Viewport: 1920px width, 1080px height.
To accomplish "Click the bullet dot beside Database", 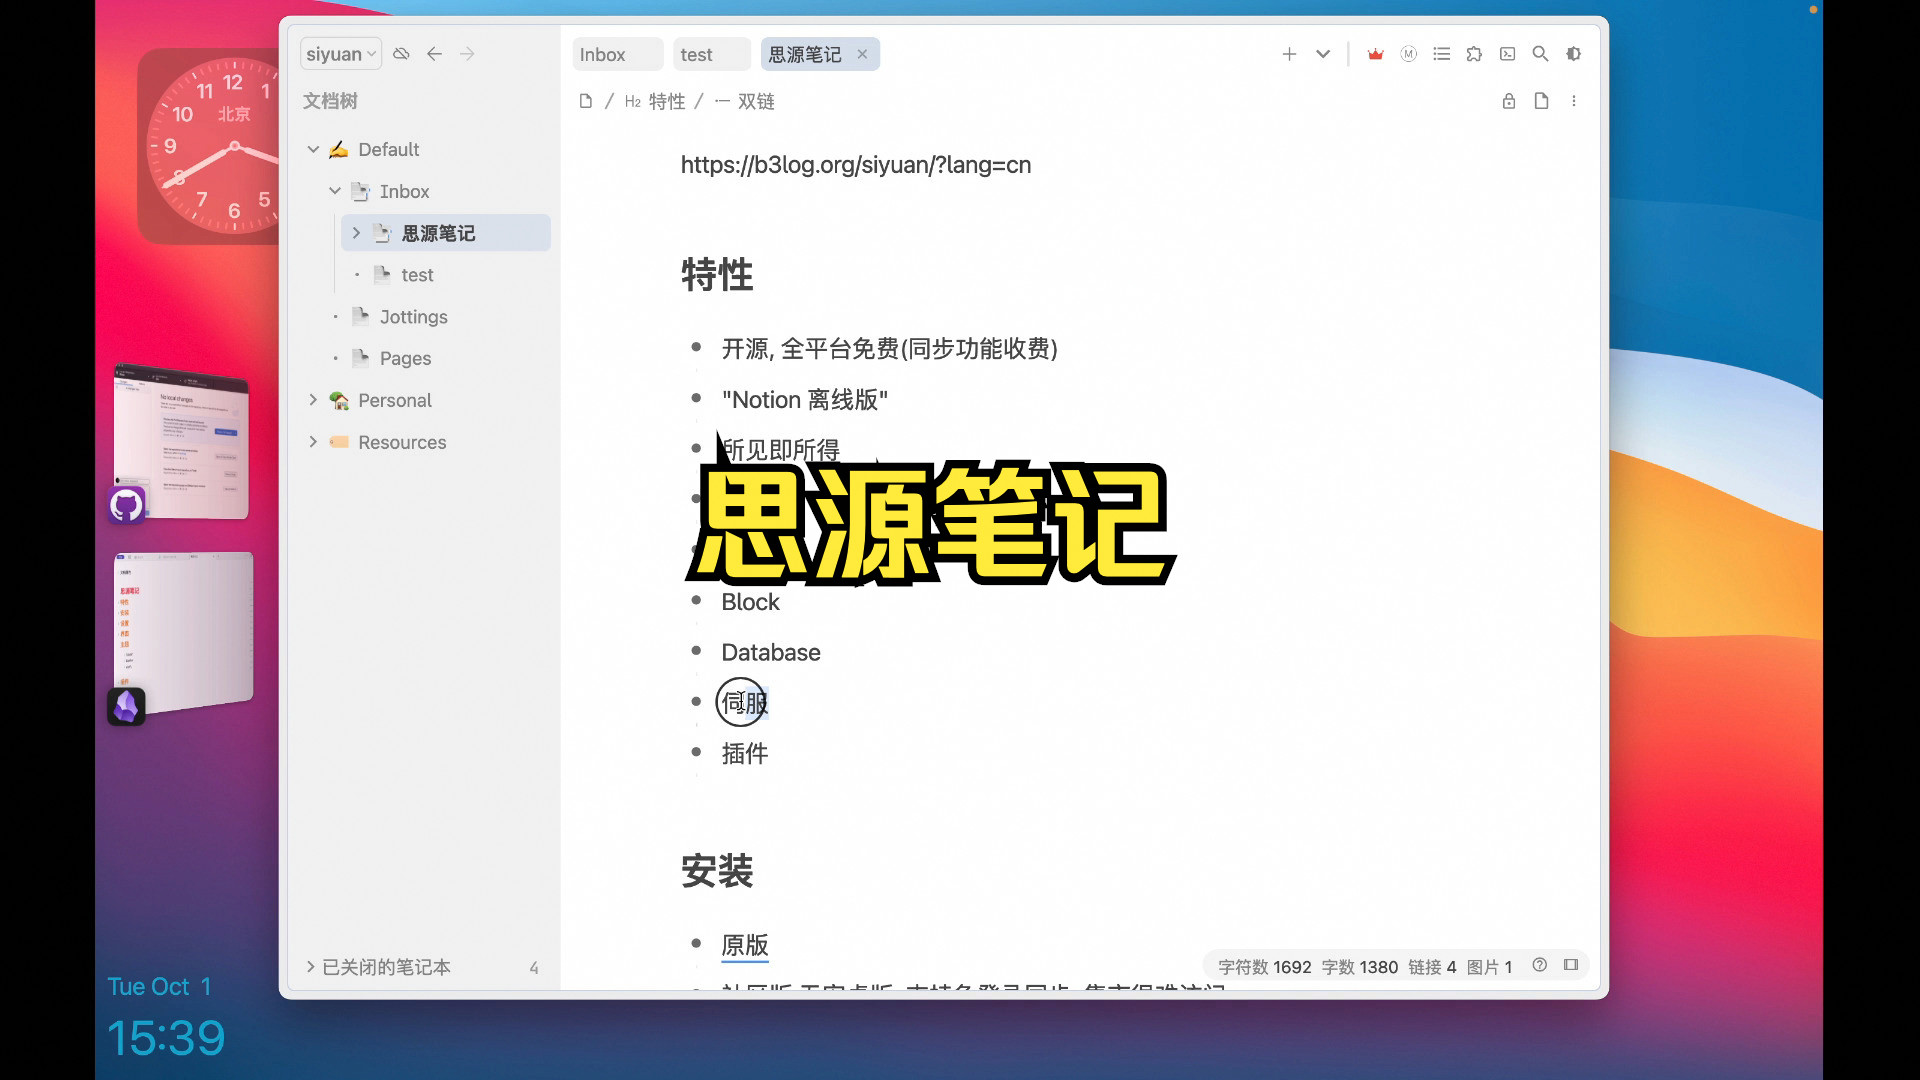I will [696, 651].
